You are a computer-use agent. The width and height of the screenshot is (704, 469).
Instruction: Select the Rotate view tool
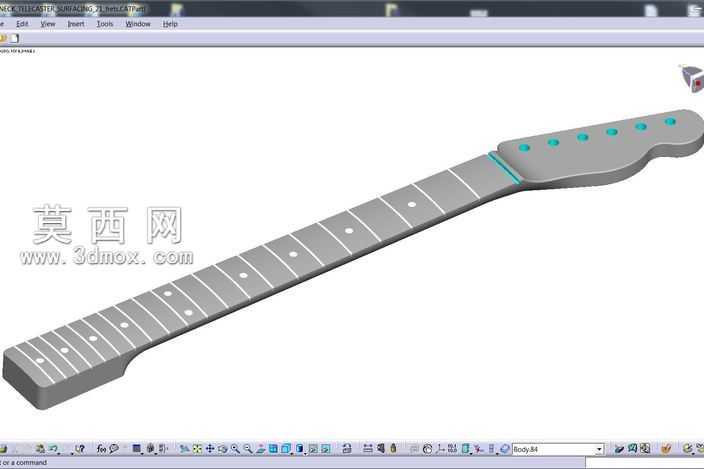222,448
